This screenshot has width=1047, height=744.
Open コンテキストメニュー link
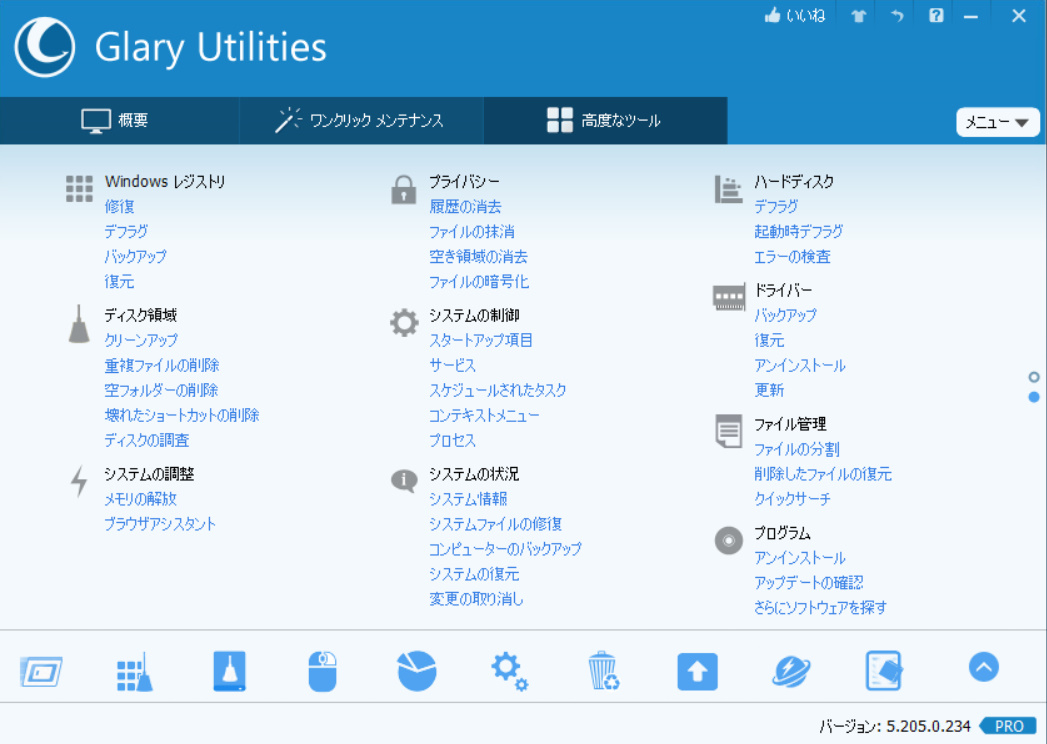click(x=484, y=415)
